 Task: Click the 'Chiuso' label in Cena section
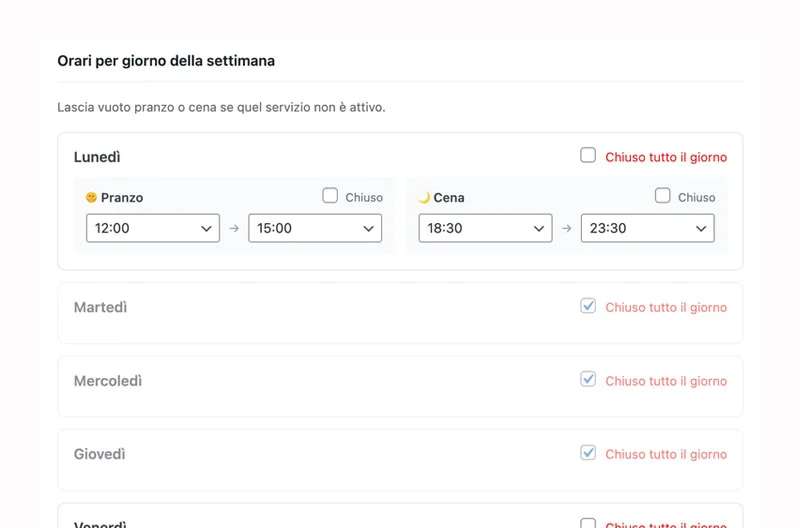(x=696, y=197)
